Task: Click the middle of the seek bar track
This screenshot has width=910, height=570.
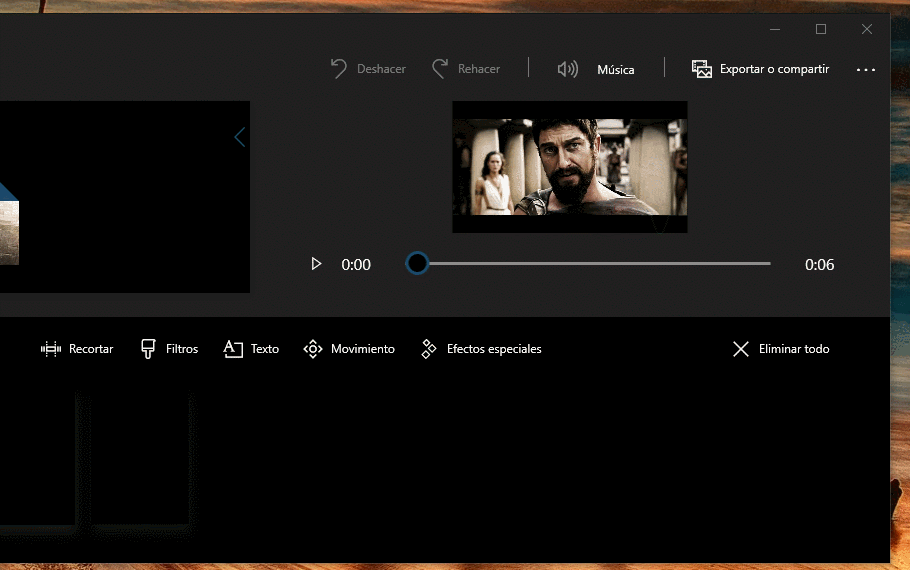Action: coord(594,264)
